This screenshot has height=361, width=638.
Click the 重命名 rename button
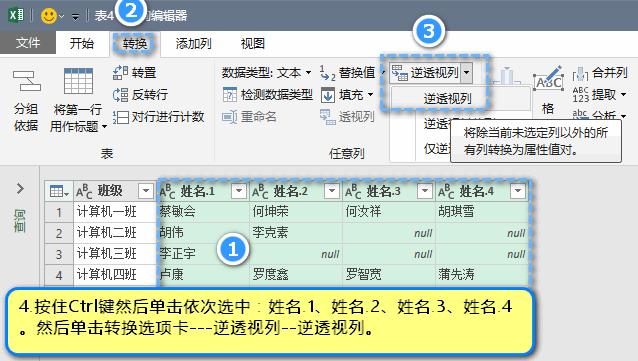coord(249,117)
